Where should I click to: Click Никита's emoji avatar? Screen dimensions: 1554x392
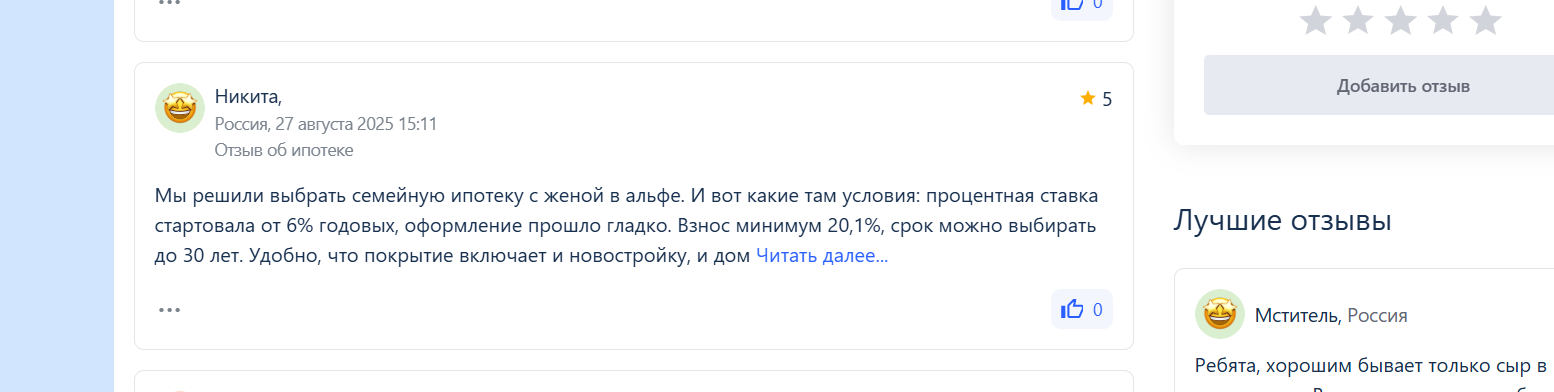coord(180,108)
